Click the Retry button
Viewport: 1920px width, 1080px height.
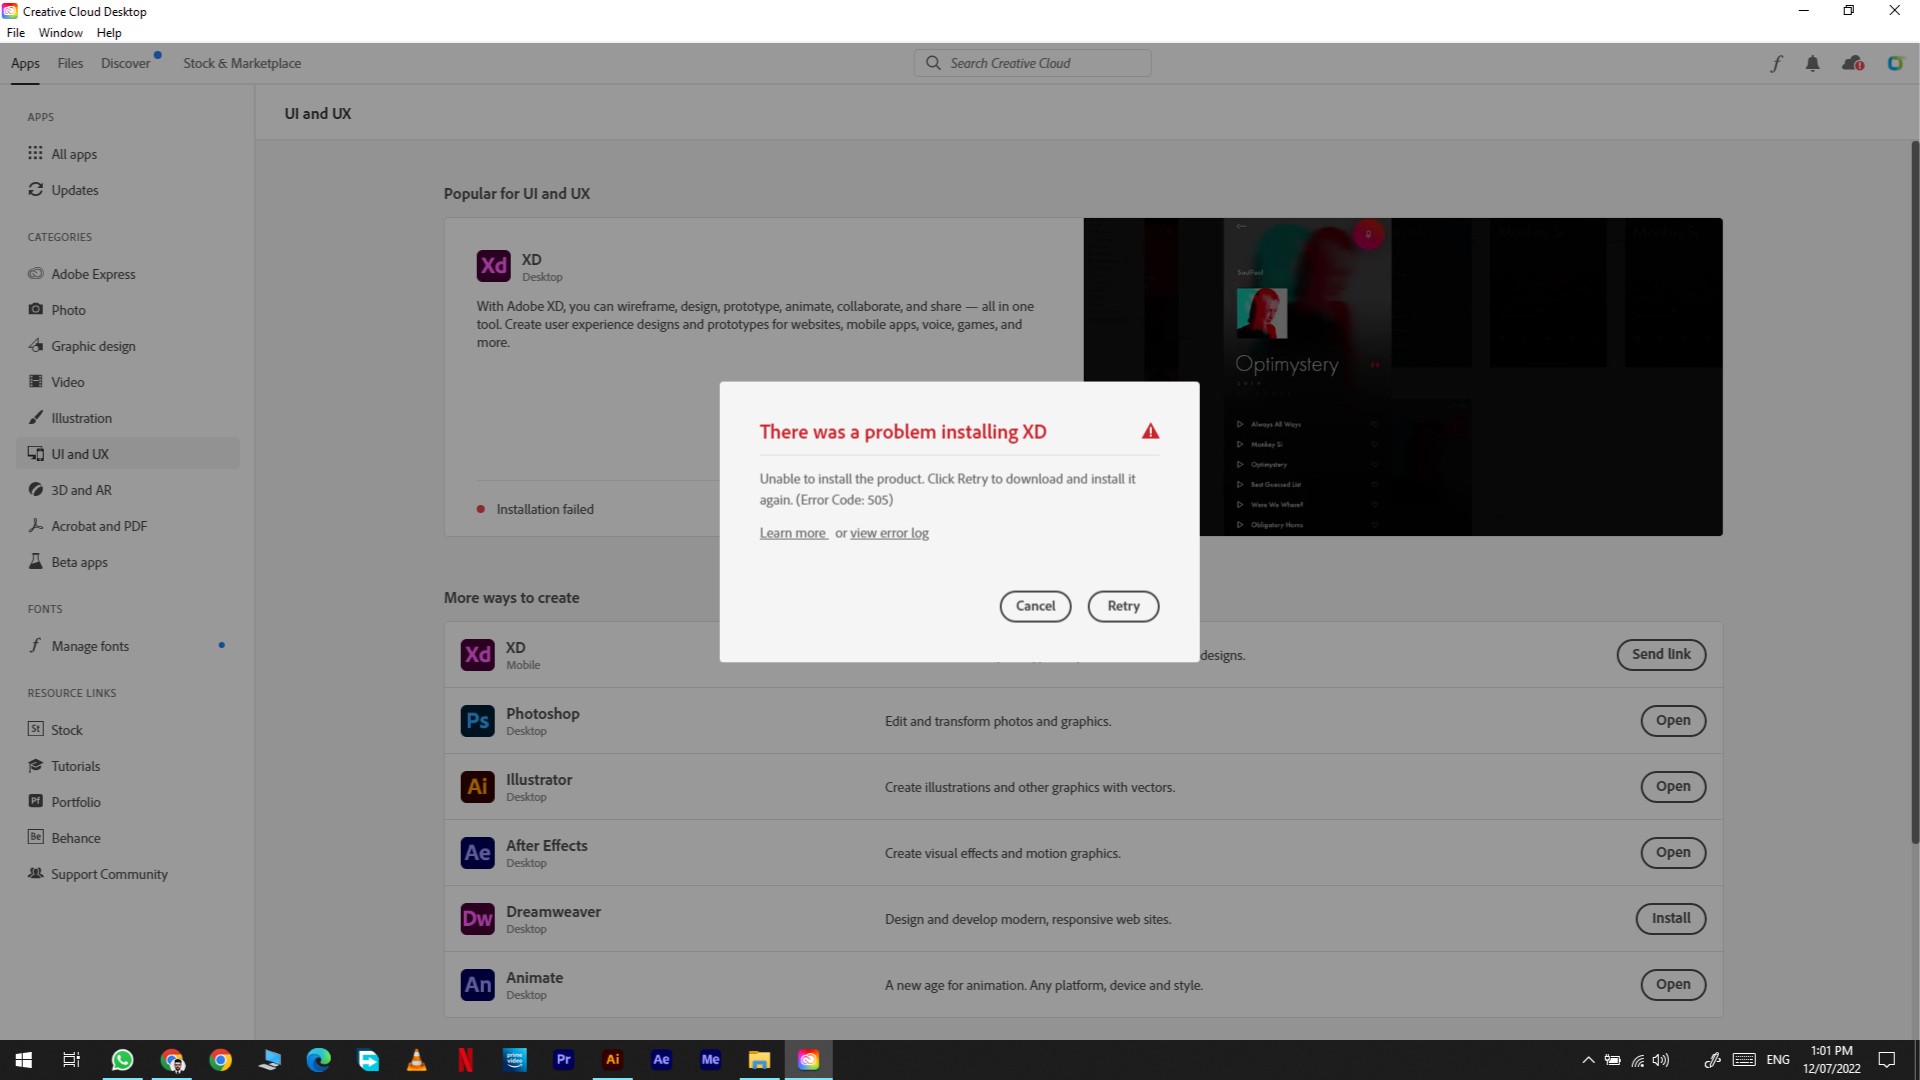(1123, 606)
